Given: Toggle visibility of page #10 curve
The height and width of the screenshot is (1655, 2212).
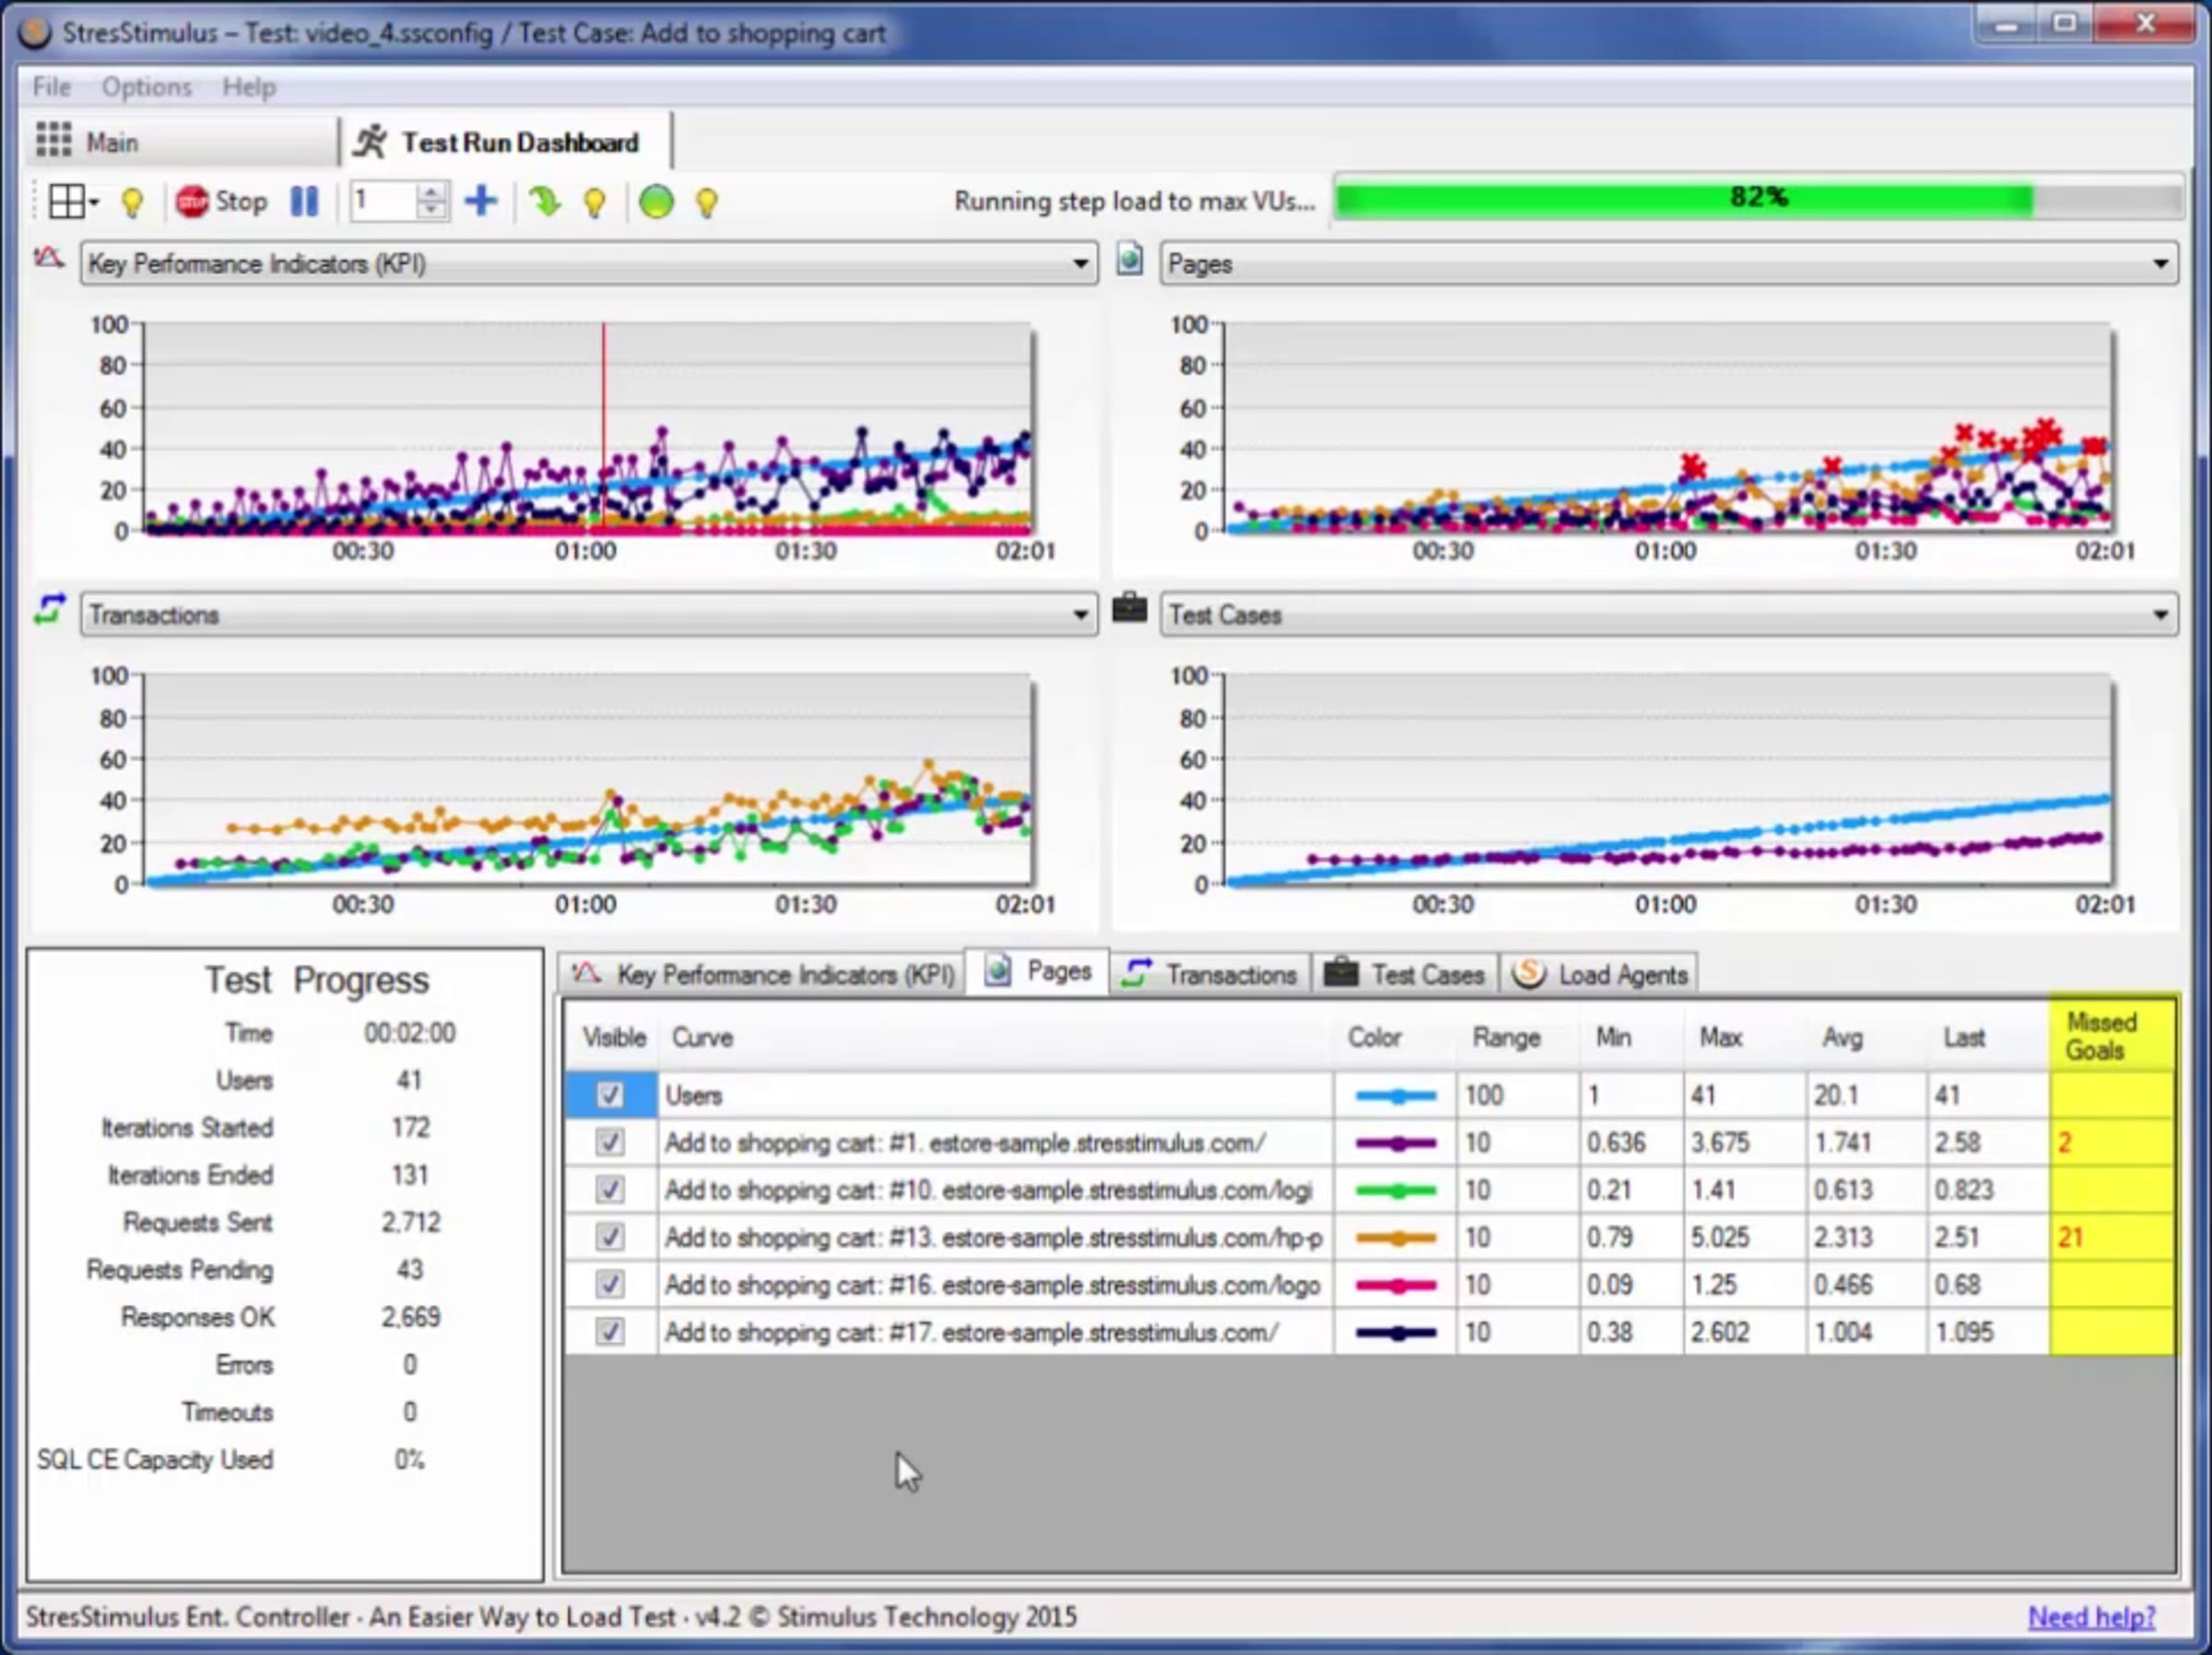Looking at the screenshot, I should point(610,1190).
